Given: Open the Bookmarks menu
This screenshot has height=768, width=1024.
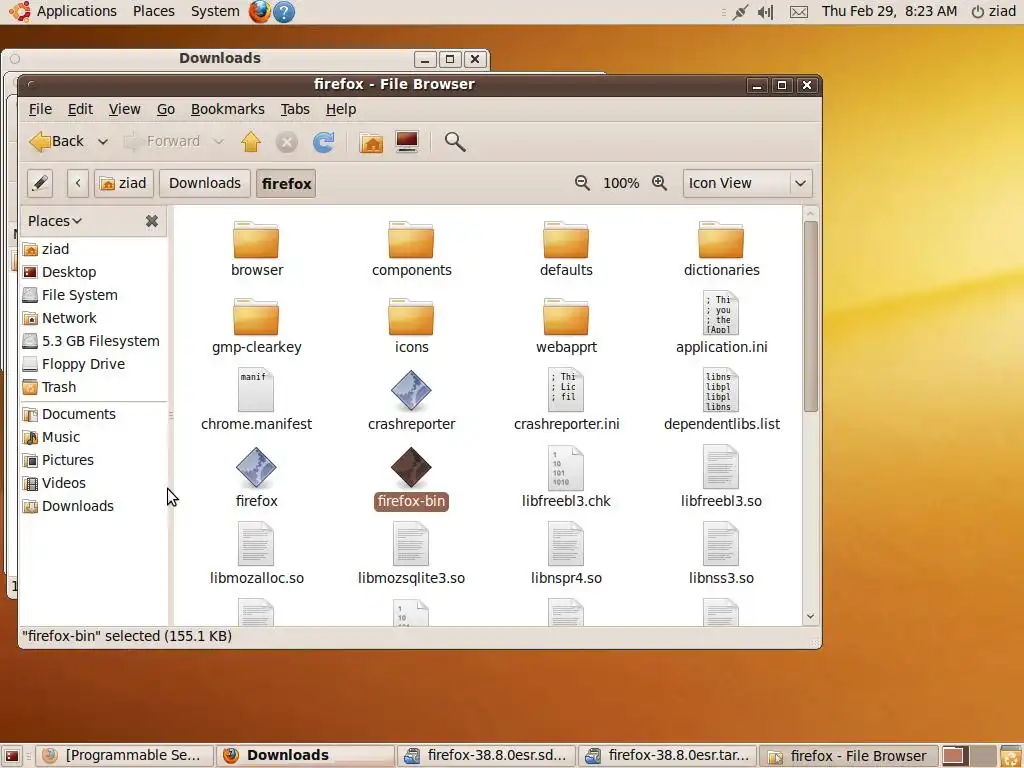Looking at the screenshot, I should pos(227,109).
